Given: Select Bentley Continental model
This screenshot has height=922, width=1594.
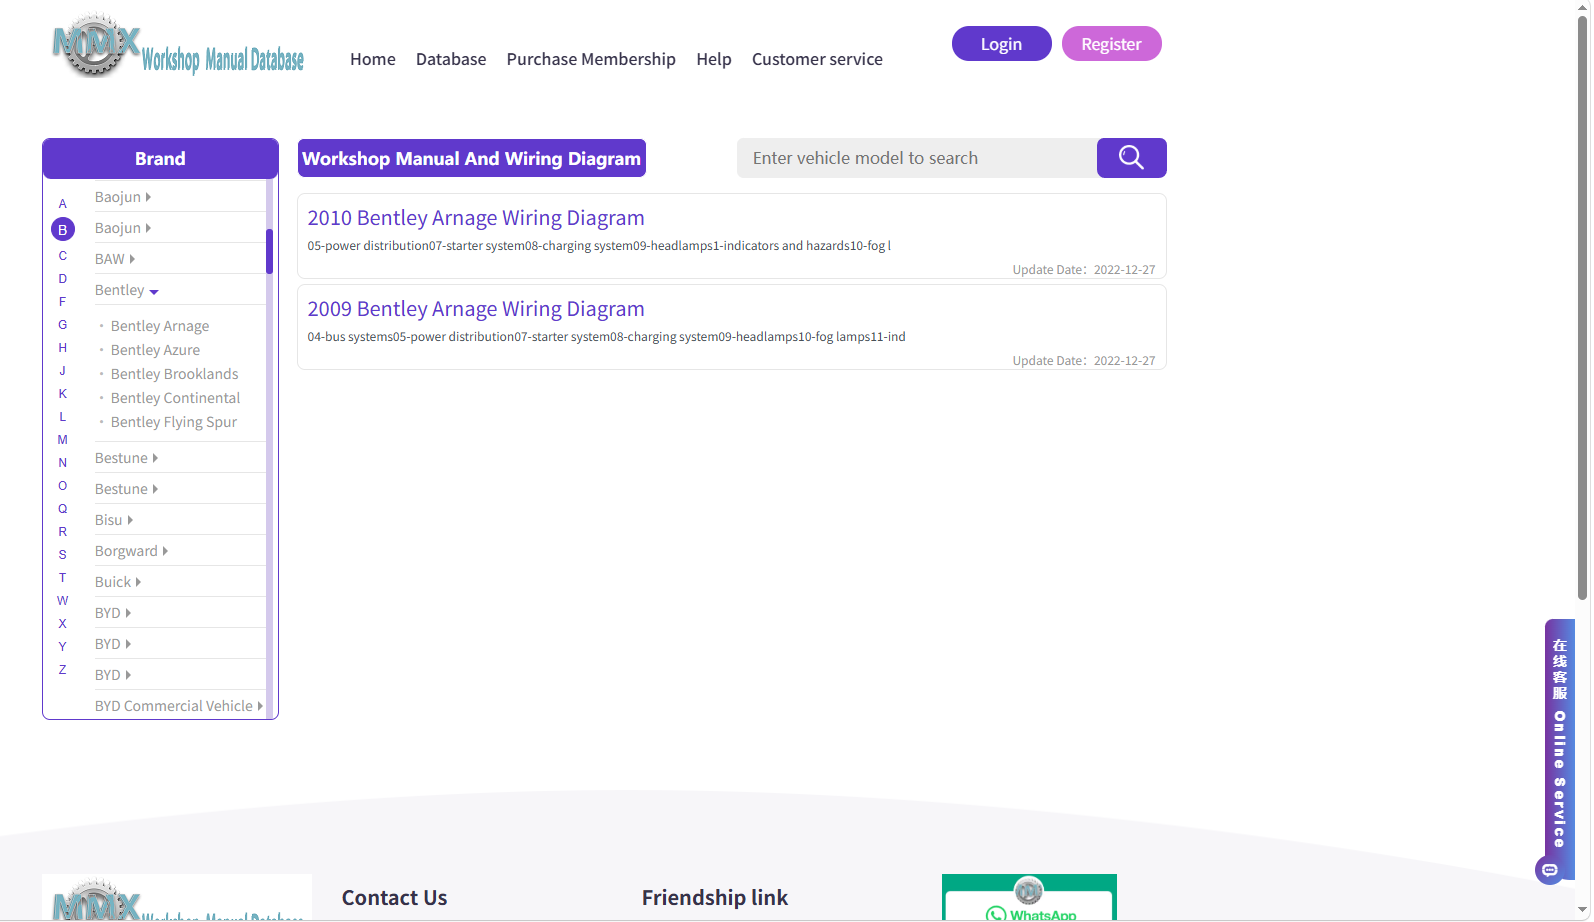Looking at the screenshot, I should pos(176,398).
